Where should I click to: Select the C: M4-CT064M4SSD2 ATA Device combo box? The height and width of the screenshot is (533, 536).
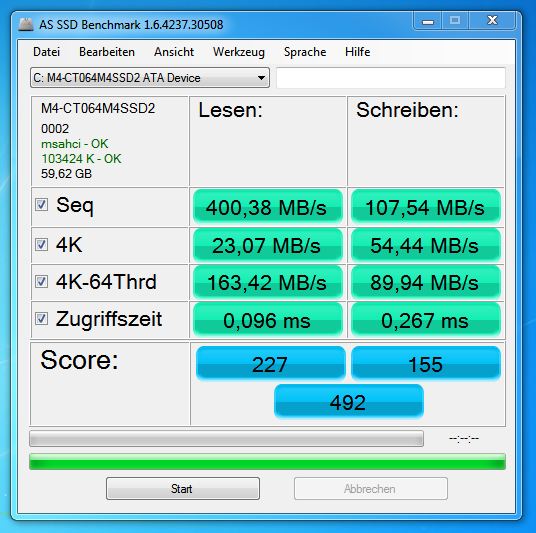[150, 78]
